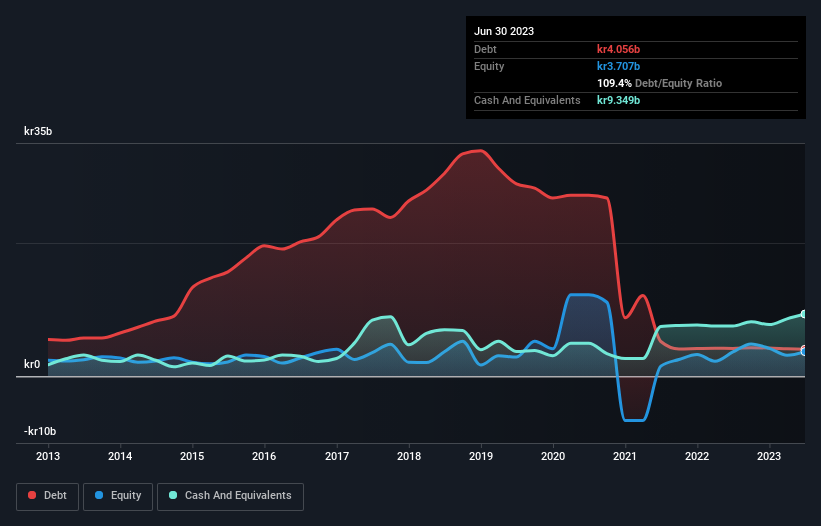821x526 pixels.
Task: Select the blue Equity endpoint marker on chart
Action: [804, 352]
